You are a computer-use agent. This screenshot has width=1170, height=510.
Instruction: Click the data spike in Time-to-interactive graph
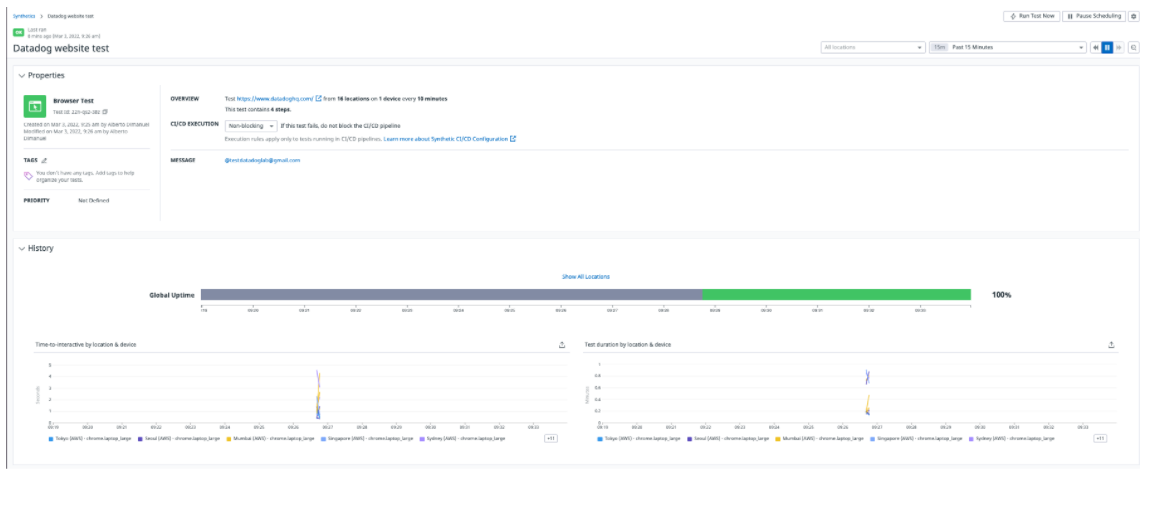[x=318, y=394]
